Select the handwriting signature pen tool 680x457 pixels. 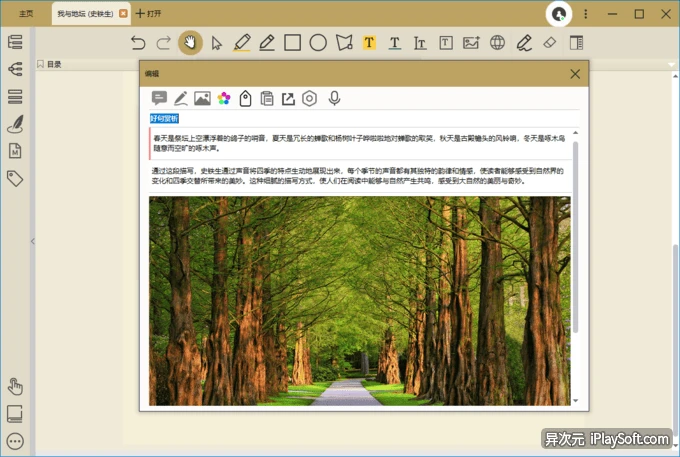click(524, 43)
